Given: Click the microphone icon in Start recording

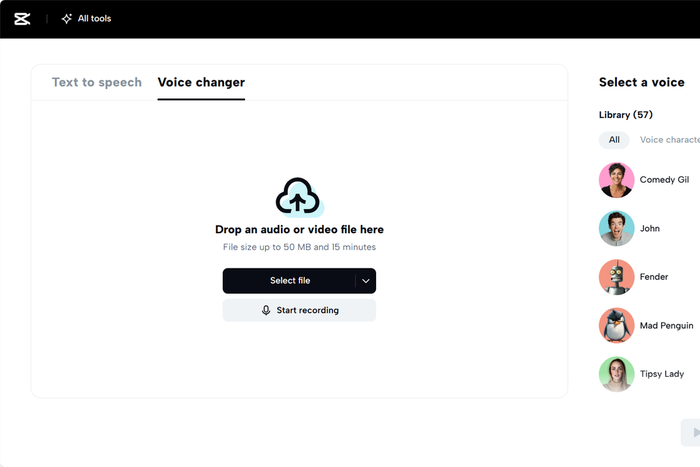Looking at the screenshot, I should 266,310.
